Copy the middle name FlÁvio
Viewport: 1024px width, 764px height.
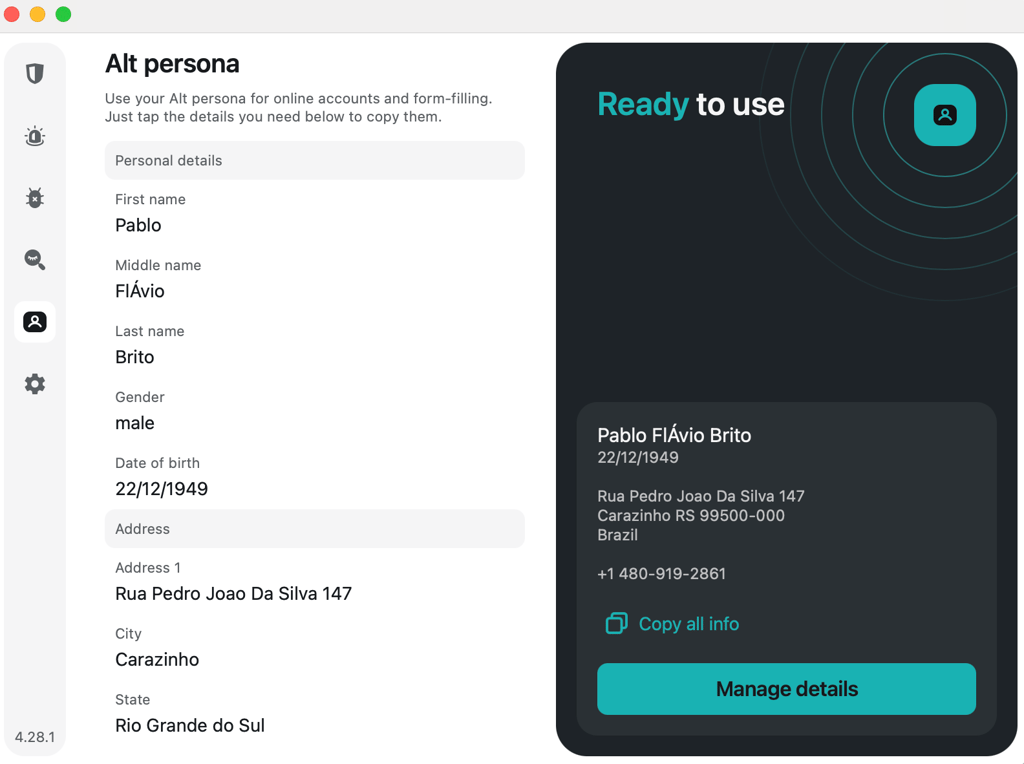140,291
